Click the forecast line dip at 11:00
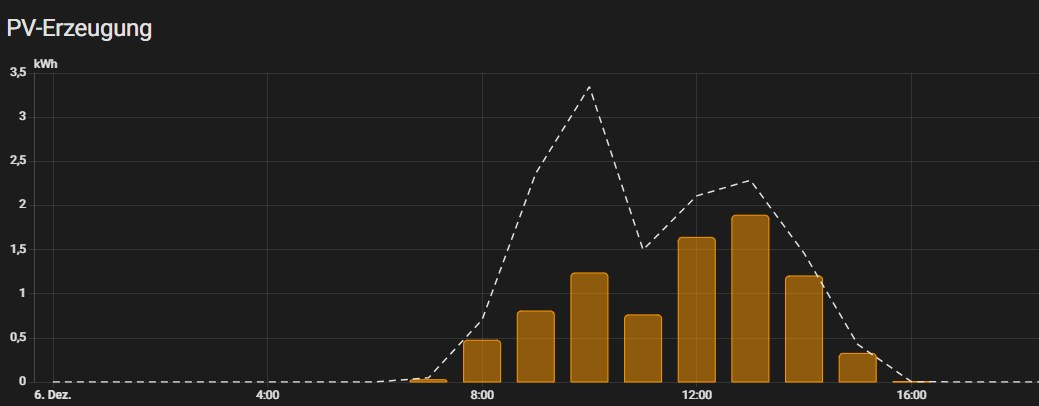 643,248
